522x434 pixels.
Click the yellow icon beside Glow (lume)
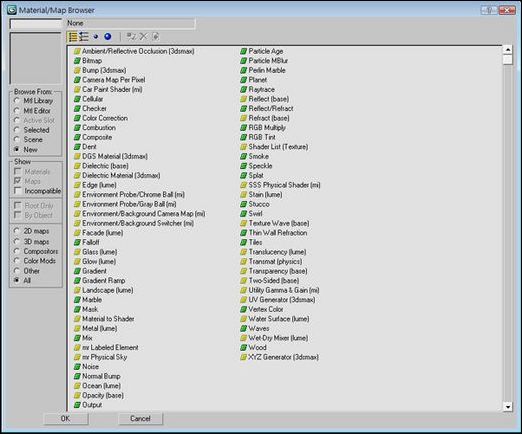click(77, 262)
